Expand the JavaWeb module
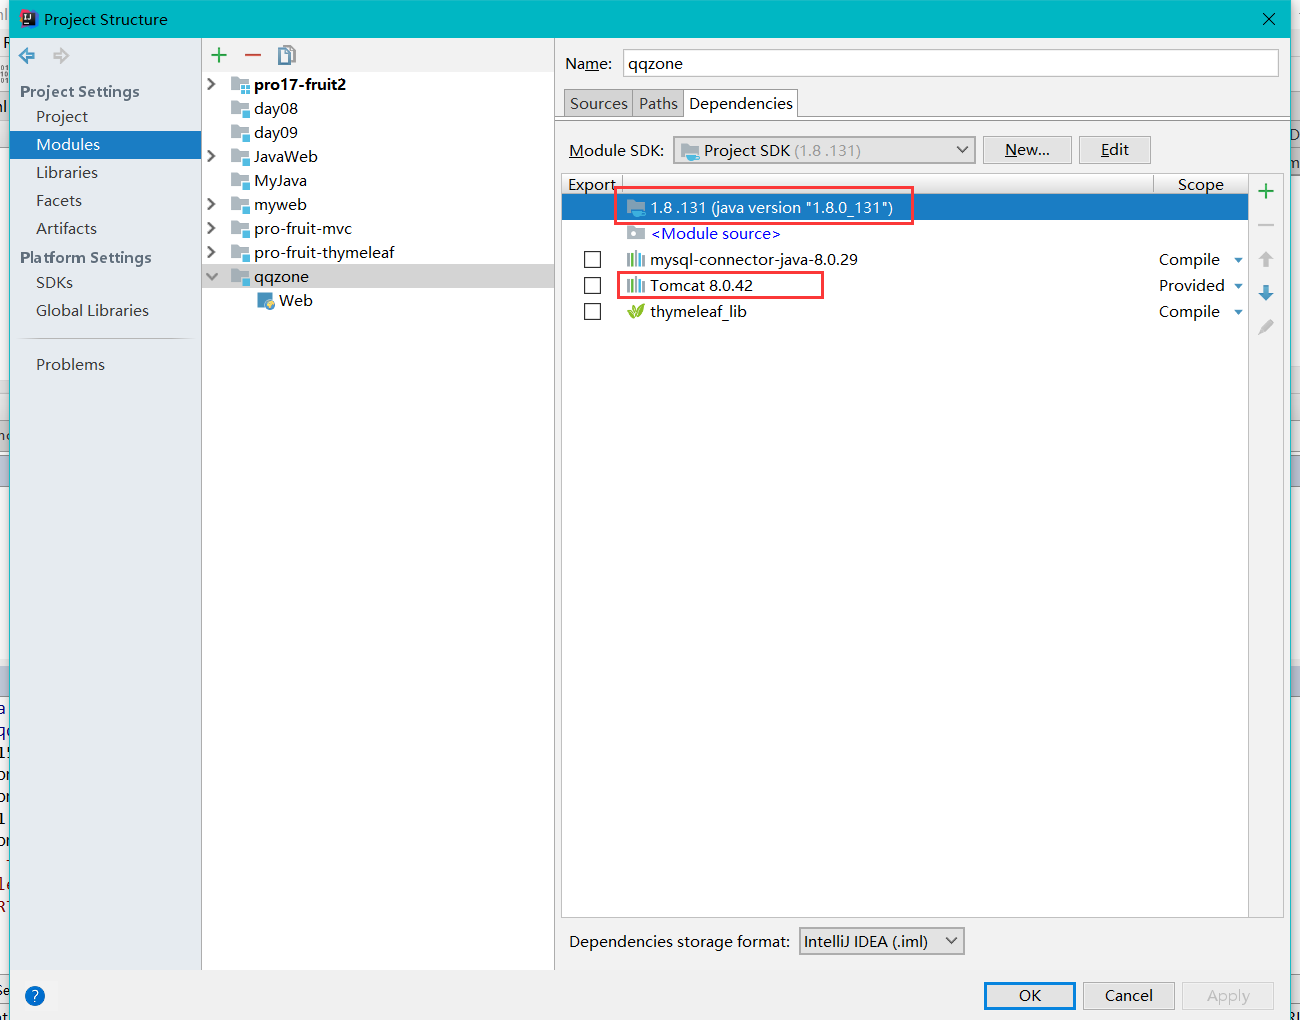 point(212,156)
